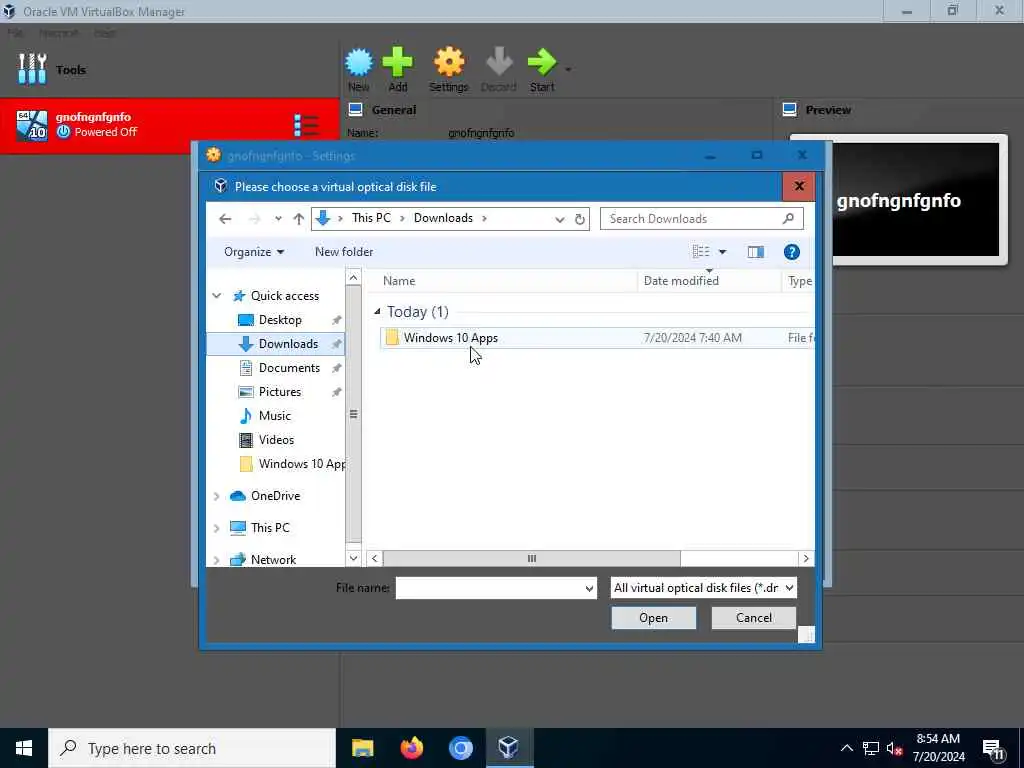The image size is (1024, 768).
Task: Click the blue Help icon
Action: 792,252
